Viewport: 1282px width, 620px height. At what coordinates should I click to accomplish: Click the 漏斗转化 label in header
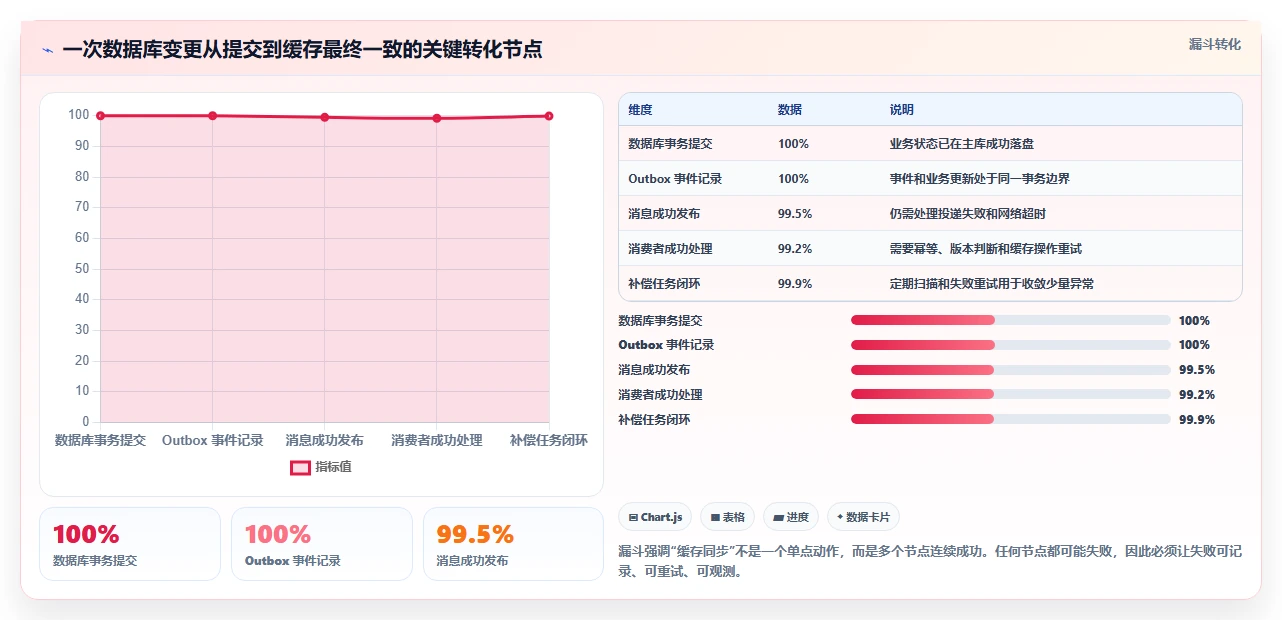1215,44
